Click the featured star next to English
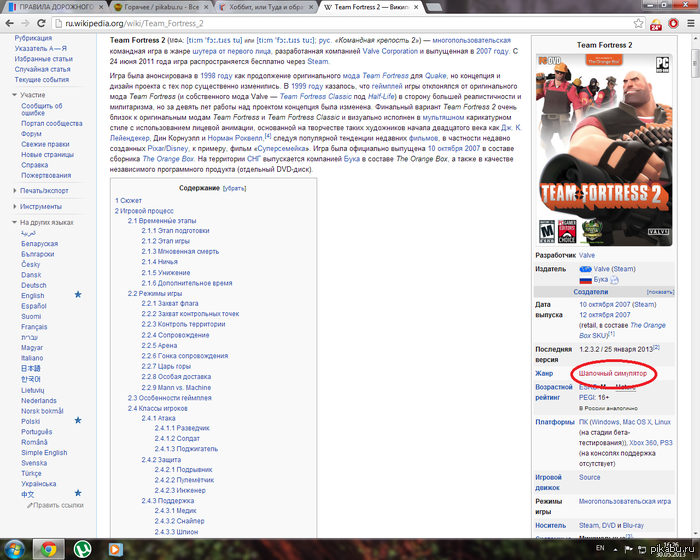The height and width of the screenshot is (560, 700). coord(78,294)
